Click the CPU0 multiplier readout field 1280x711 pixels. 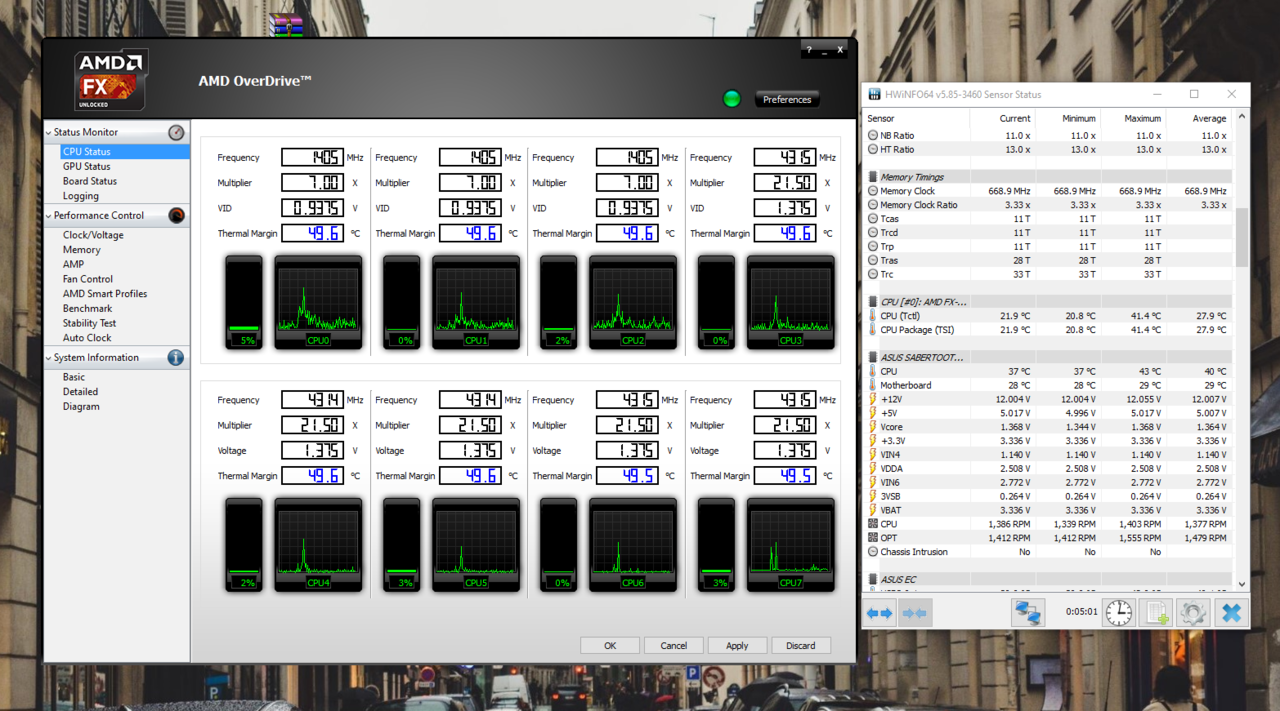313,183
